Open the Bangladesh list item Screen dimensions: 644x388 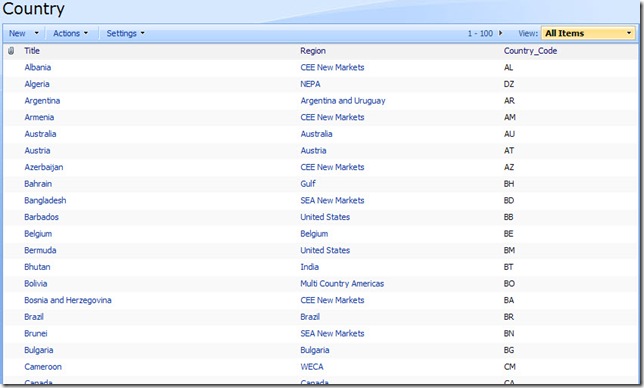tap(45, 200)
